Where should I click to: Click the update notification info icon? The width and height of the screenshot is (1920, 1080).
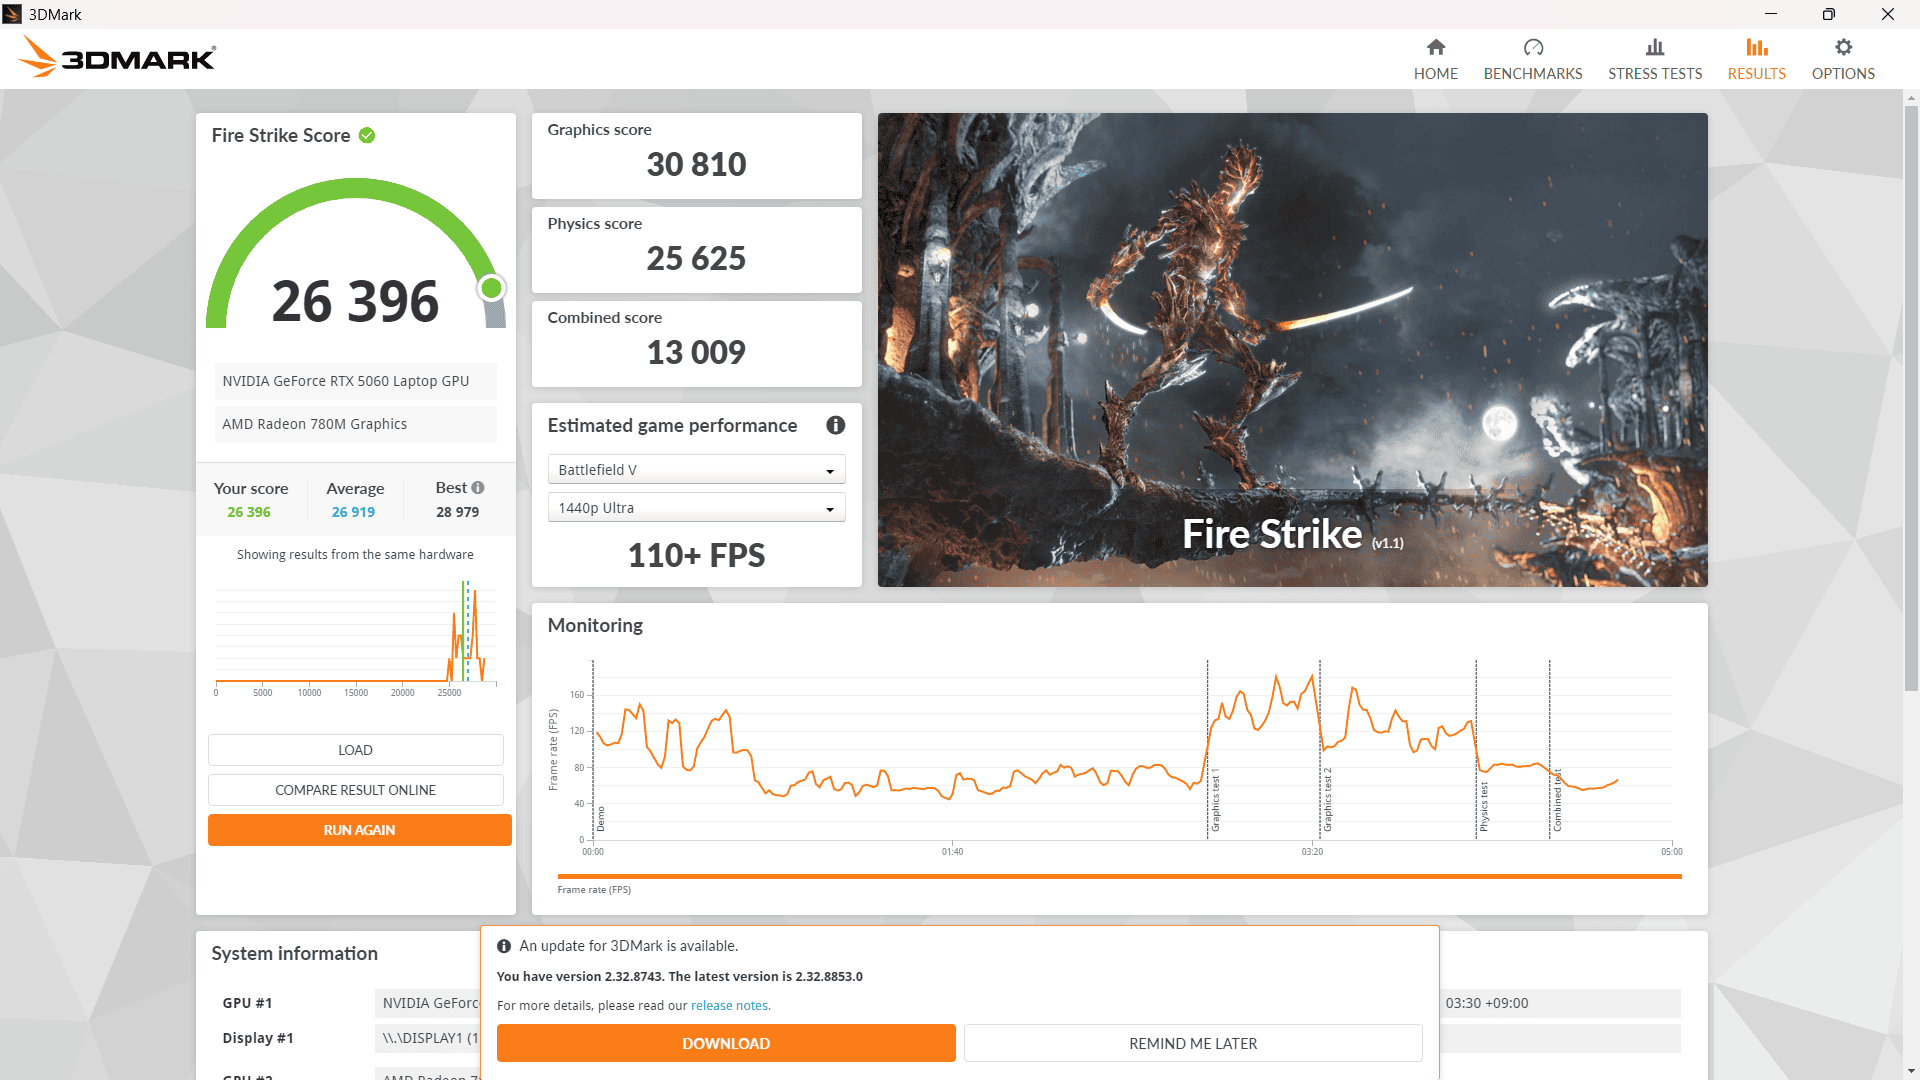point(505,945)
